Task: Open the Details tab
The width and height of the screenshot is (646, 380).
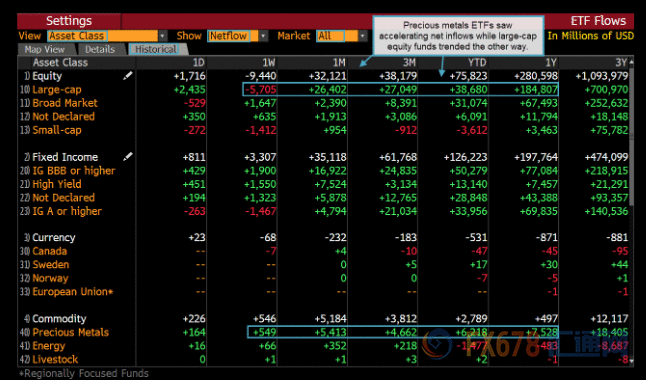Action: (100, 49)
